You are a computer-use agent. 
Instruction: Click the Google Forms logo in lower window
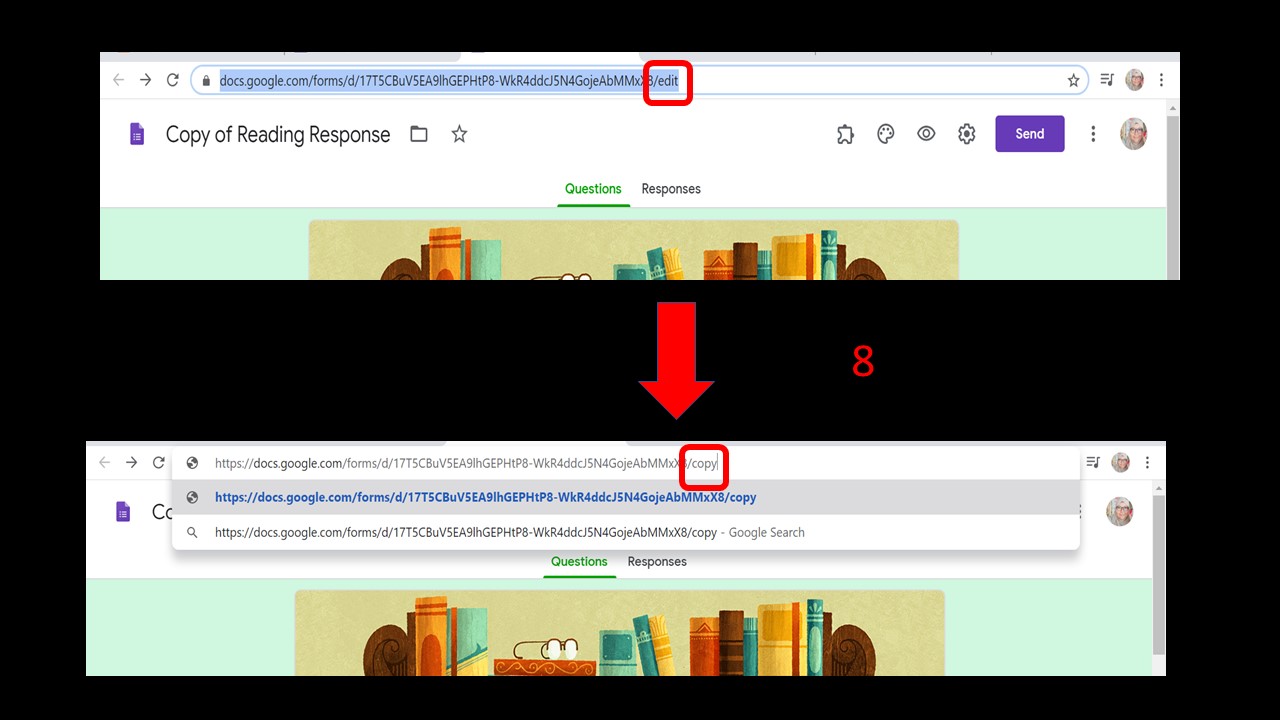[x=124, y=512]
